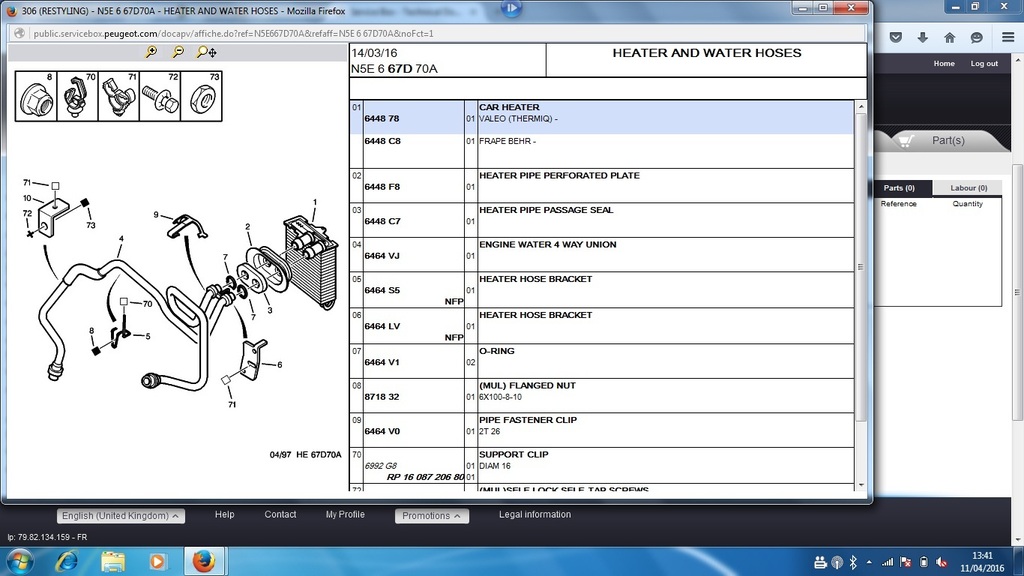This screenshot has width=1024, height=576.
Task: Select part reference 6448 F8
Action: point(382,187)
